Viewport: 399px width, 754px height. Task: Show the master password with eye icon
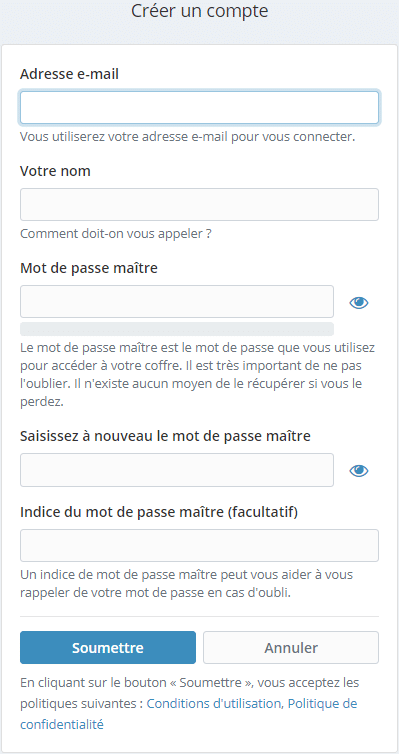pos(359,302)
